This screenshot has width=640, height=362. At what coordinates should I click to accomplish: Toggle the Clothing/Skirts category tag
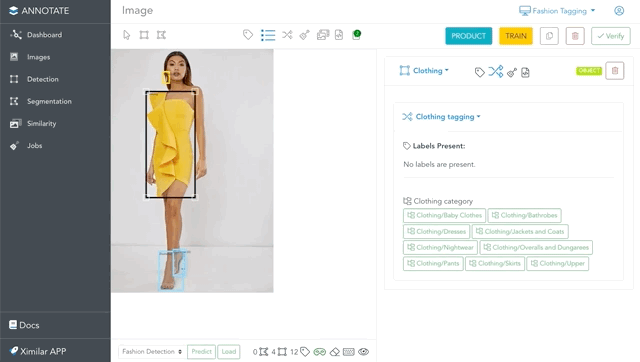(x=495, y=263)
